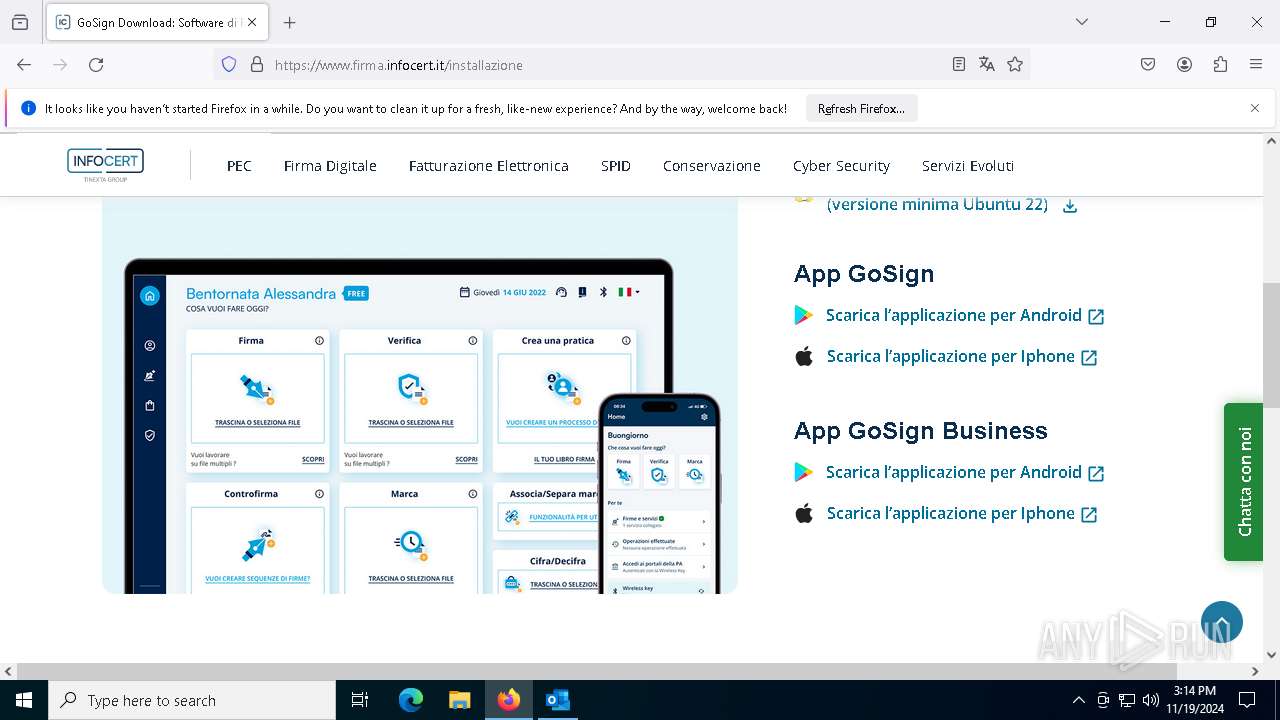This screenshot has width=1280, height=720.
Task: Open Firefox from the taskbar
Action: [509, 700]
